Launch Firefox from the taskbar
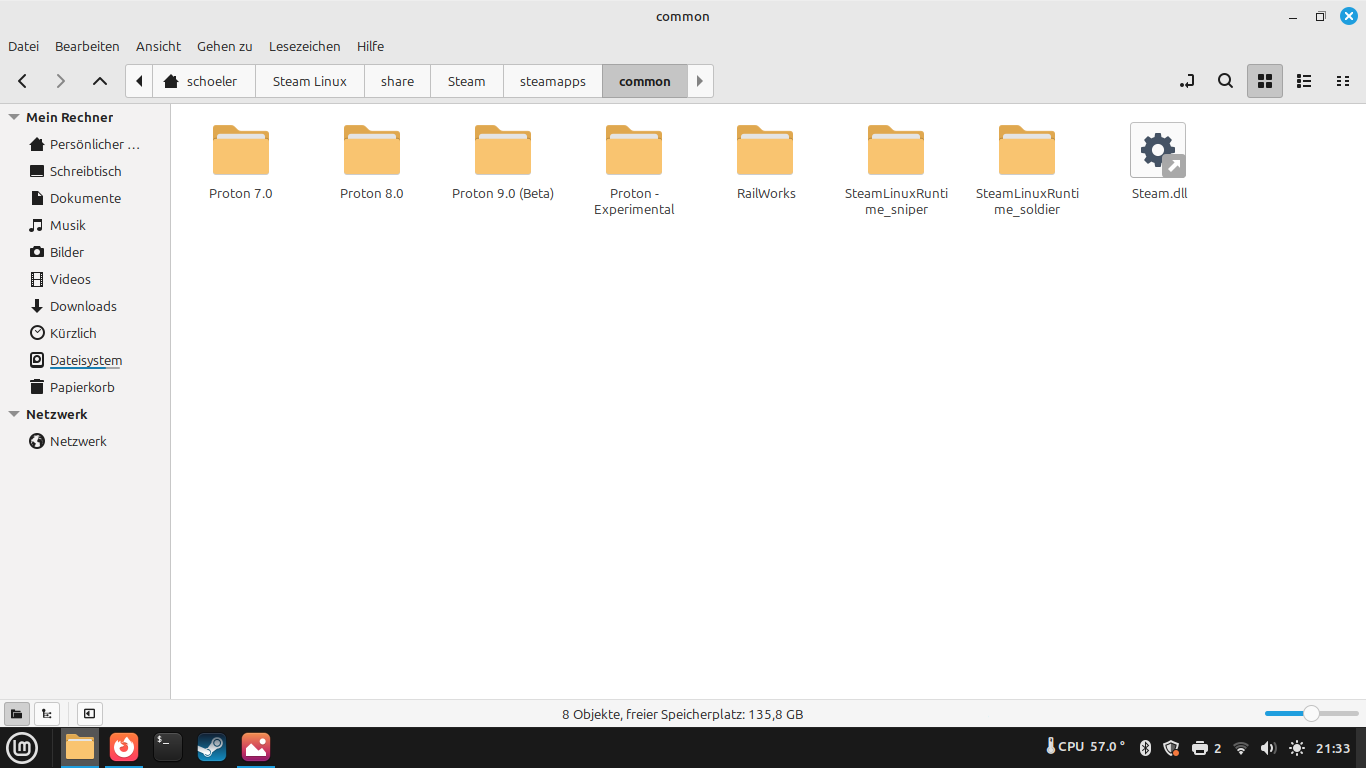The image size is (1366, 768). point(124,747)
